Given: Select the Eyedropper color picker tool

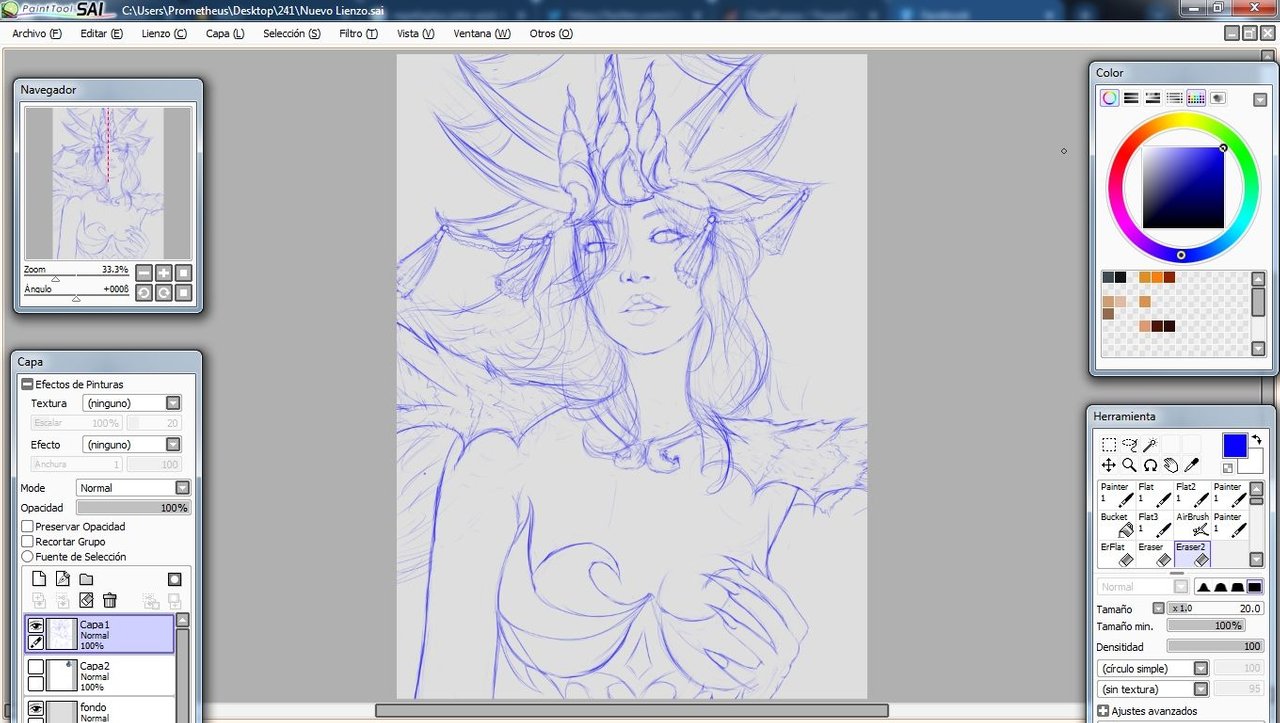Looking at the screenshot, I should coord(1191,465).
